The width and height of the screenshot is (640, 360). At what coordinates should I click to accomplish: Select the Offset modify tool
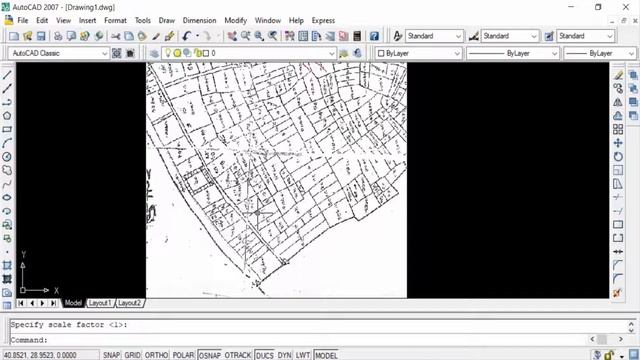click(x=618, y=116)
